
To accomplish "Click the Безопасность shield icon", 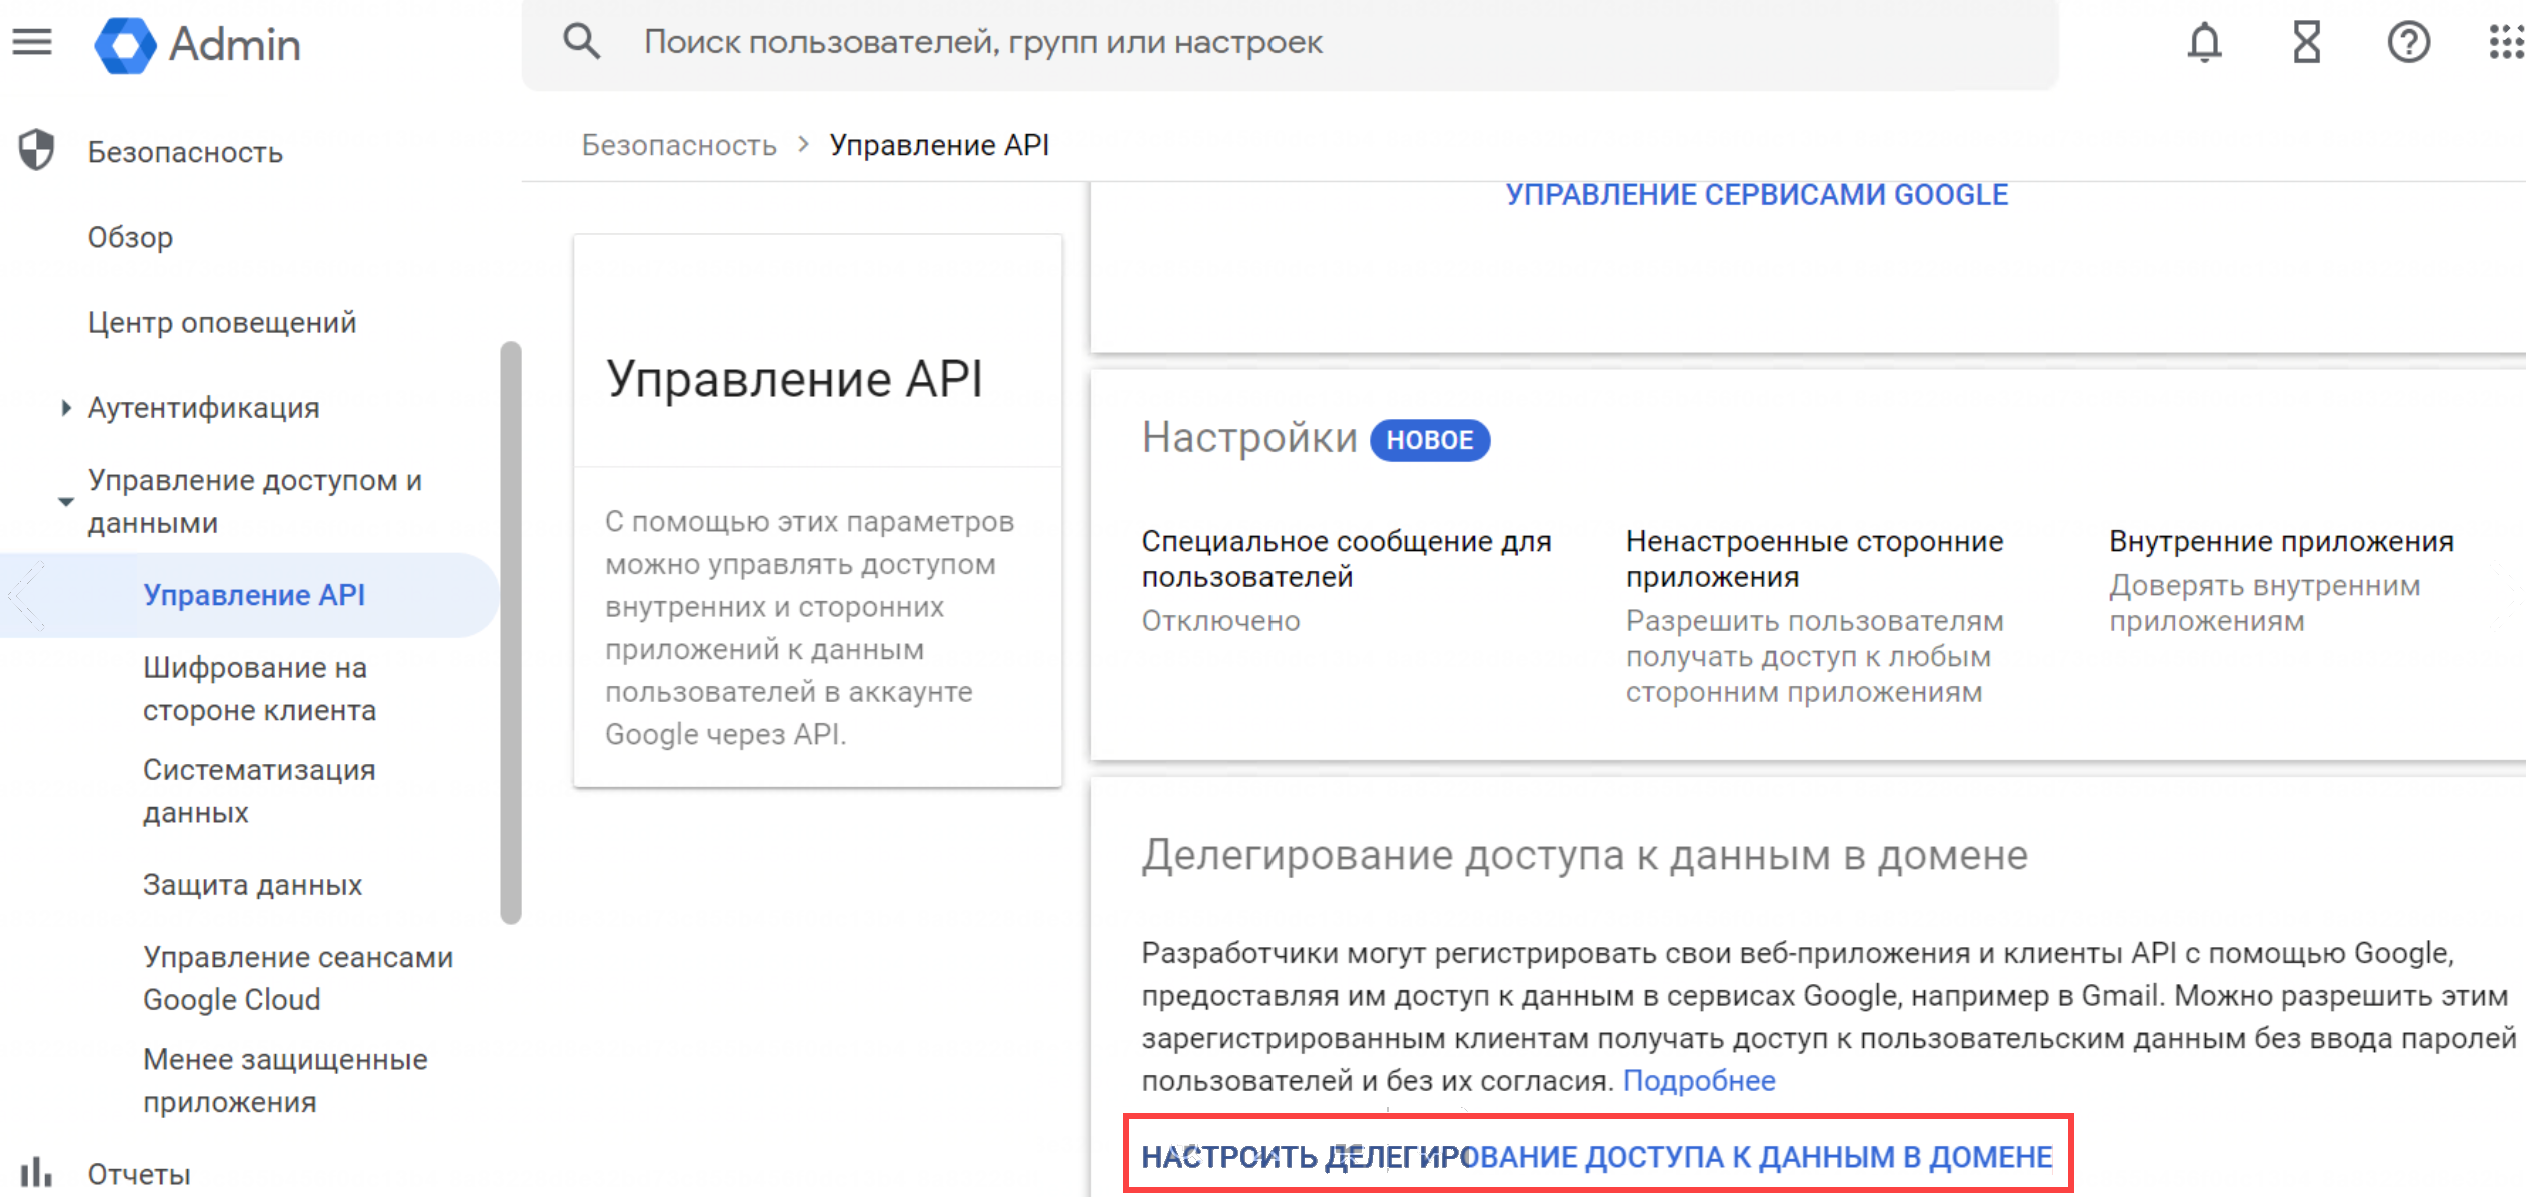I will tap(37, 151).
